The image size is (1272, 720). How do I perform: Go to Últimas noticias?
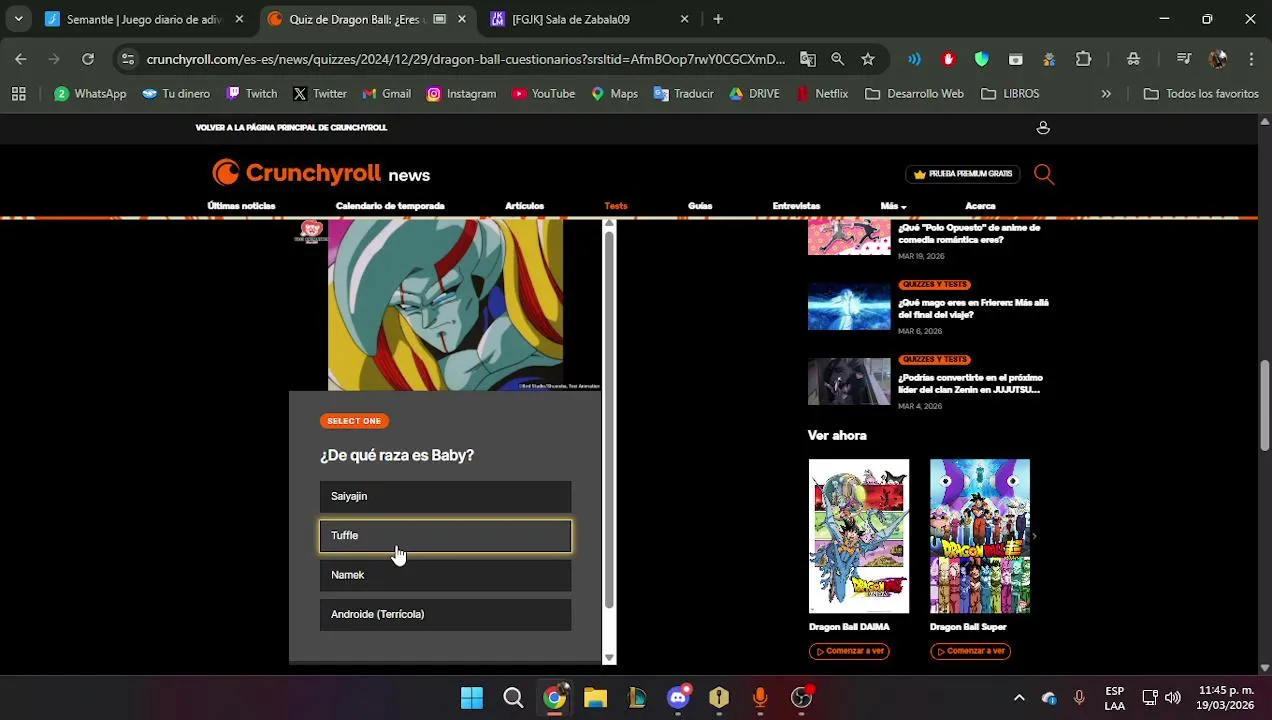click(x=241, y=206)
